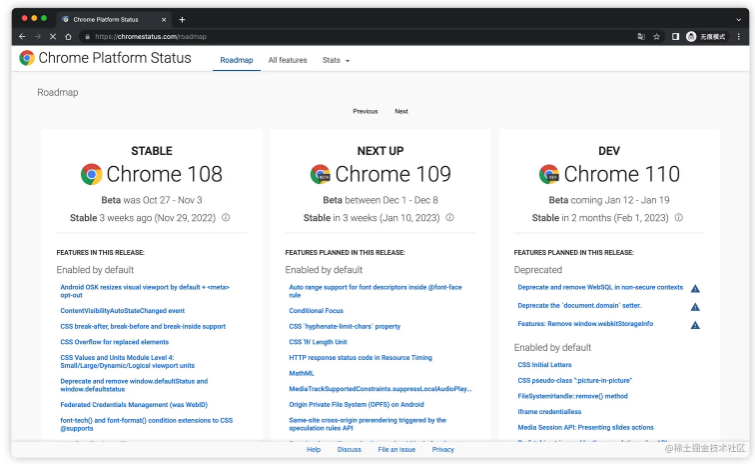Screen dimensions: 755x464
Task: Bookmark this page with the star icon
Action: click(x=656, y=37)
